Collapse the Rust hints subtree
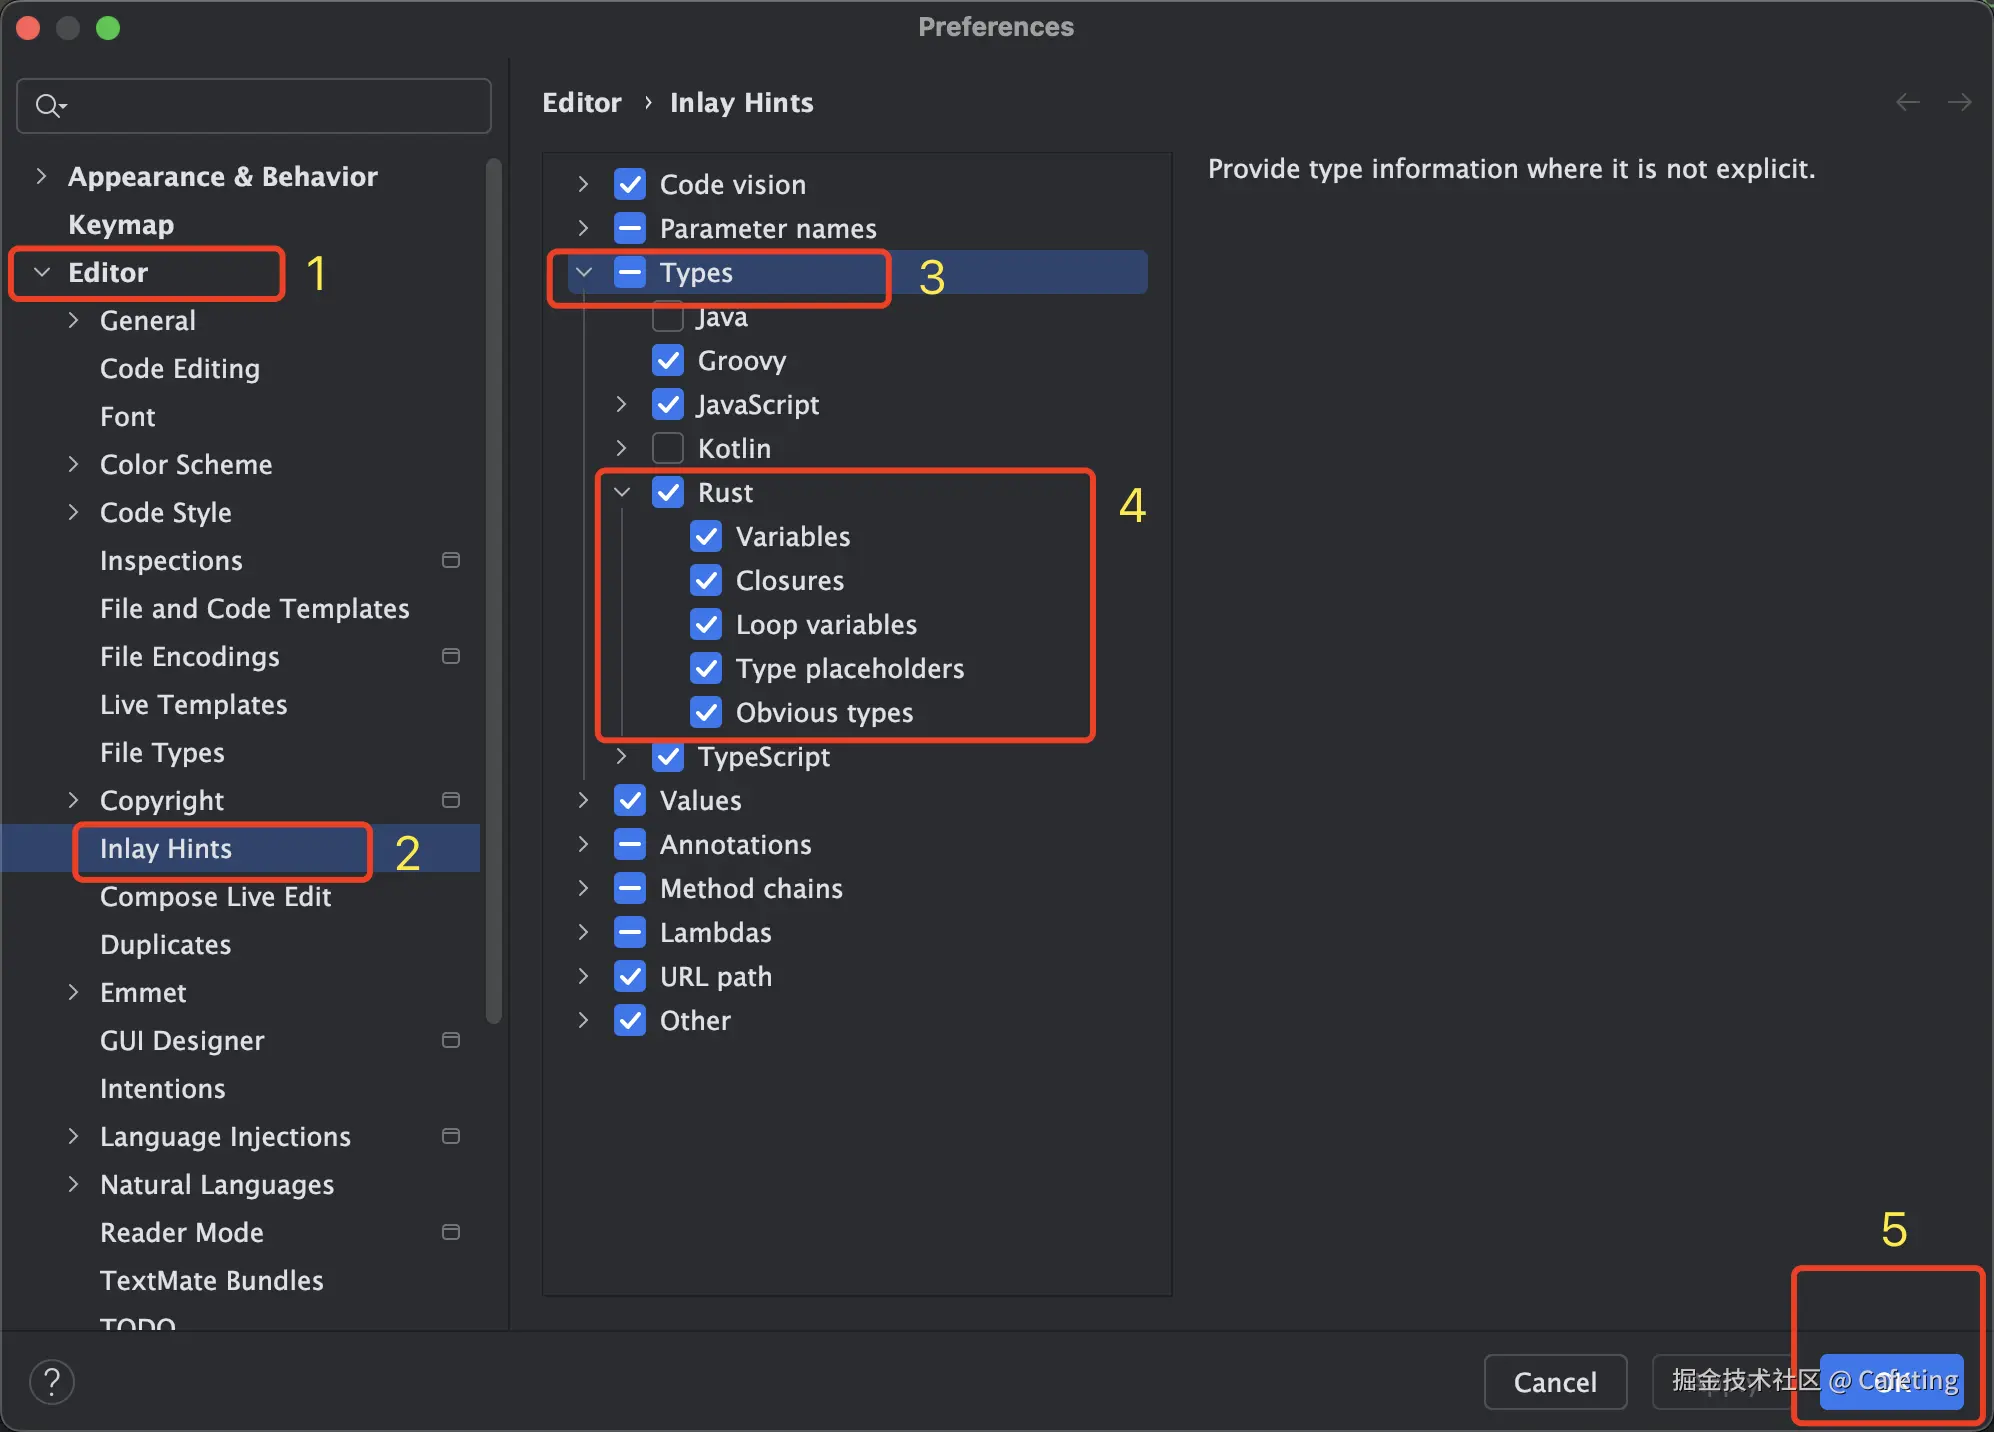Screen dimensions: 1994x1432 click(621, 492)
